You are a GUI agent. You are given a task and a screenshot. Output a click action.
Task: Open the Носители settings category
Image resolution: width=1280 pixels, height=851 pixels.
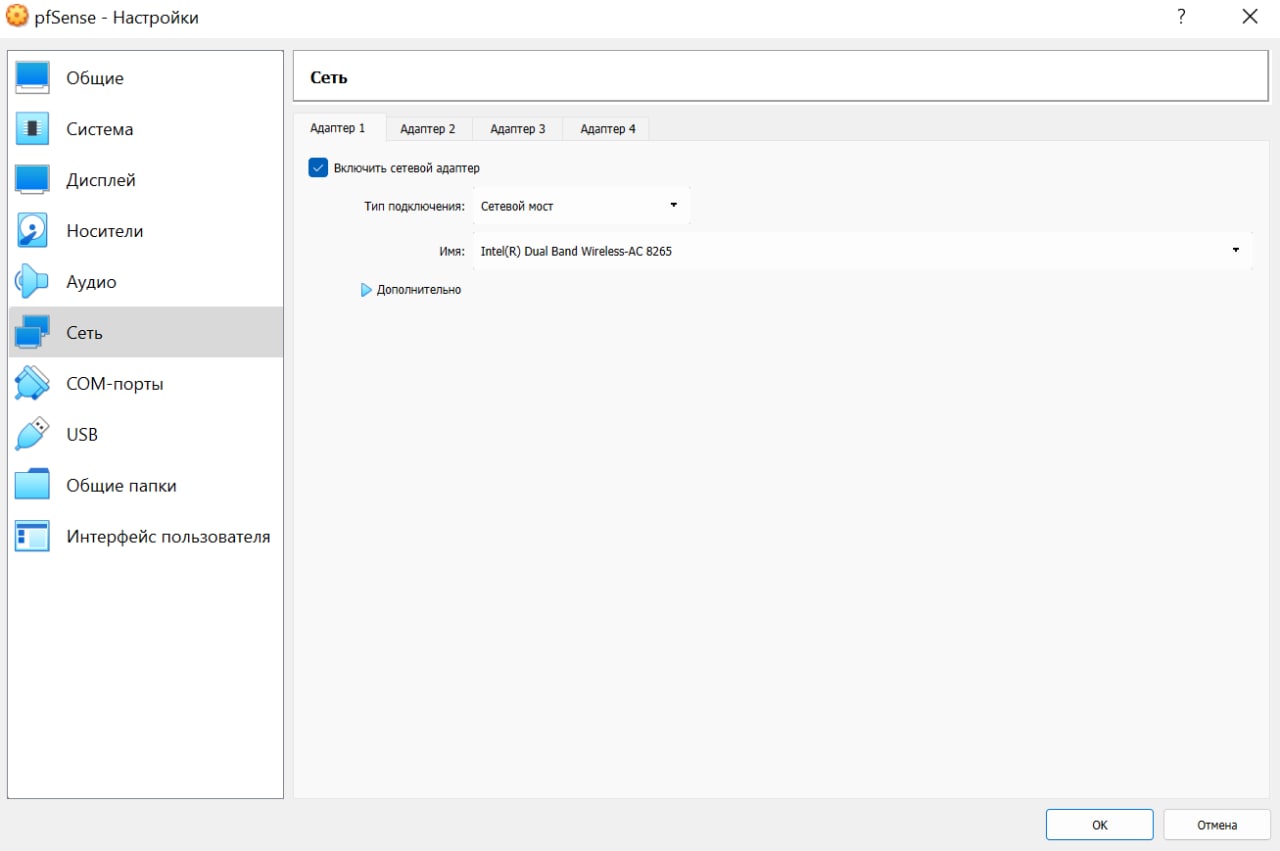coord(146,231)
